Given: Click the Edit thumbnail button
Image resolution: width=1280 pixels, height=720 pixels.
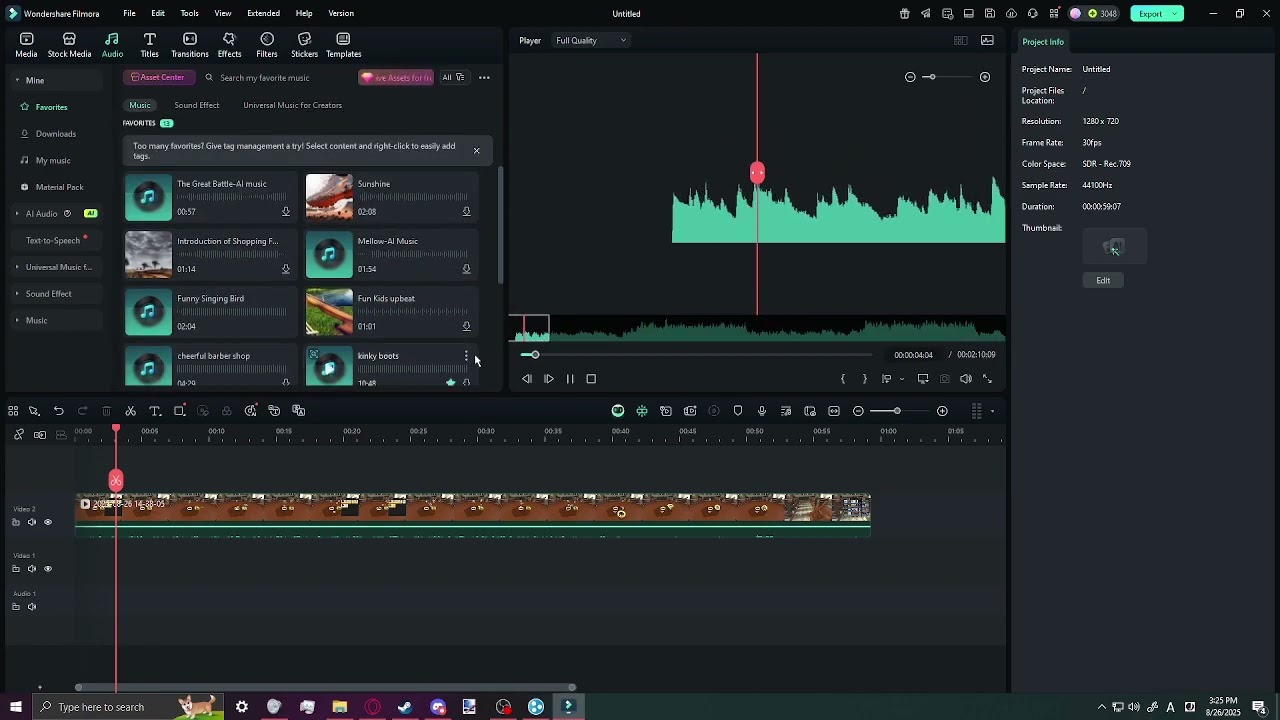Looking at the screenshot, I should pos(1103,281).
